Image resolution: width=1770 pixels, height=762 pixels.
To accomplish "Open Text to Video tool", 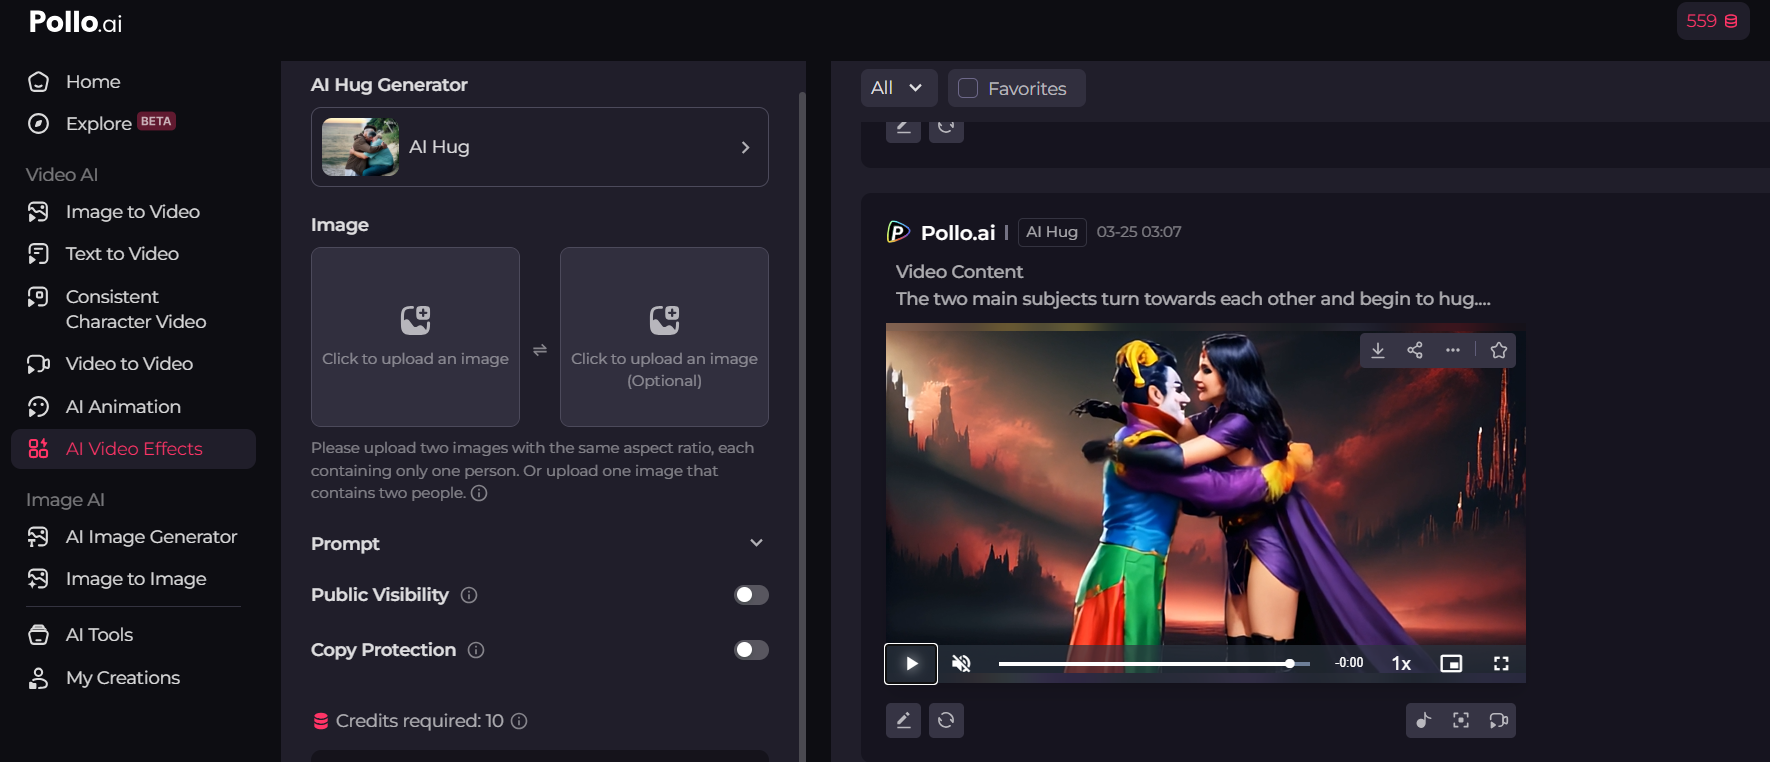I will 122,254.
